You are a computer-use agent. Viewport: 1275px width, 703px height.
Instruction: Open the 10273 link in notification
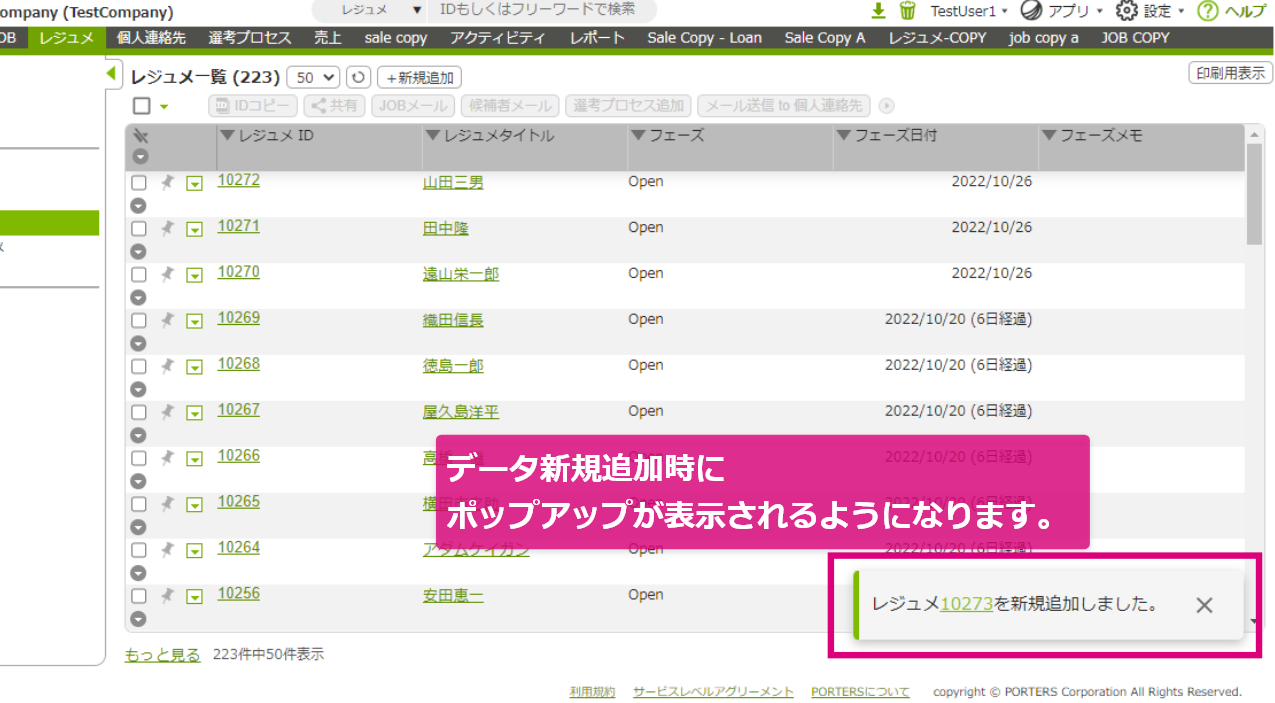(x=966, y=604)
